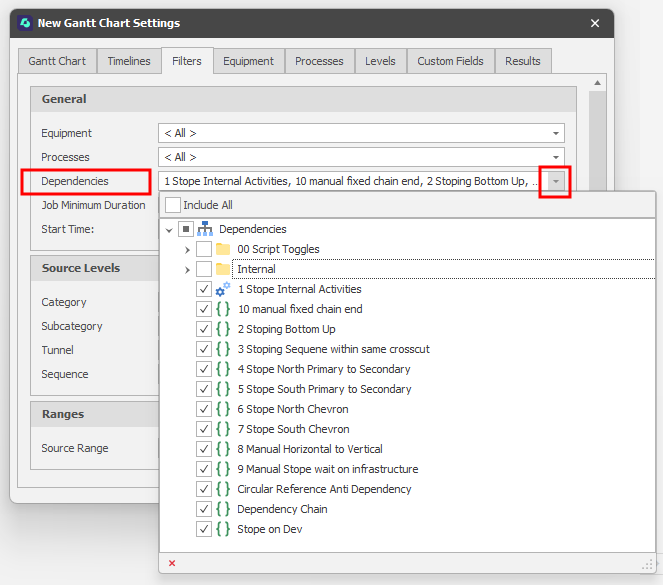Click the Dependencies hierarchy root icon
This screenshot has height=588, width=663.
coord(205,230)
